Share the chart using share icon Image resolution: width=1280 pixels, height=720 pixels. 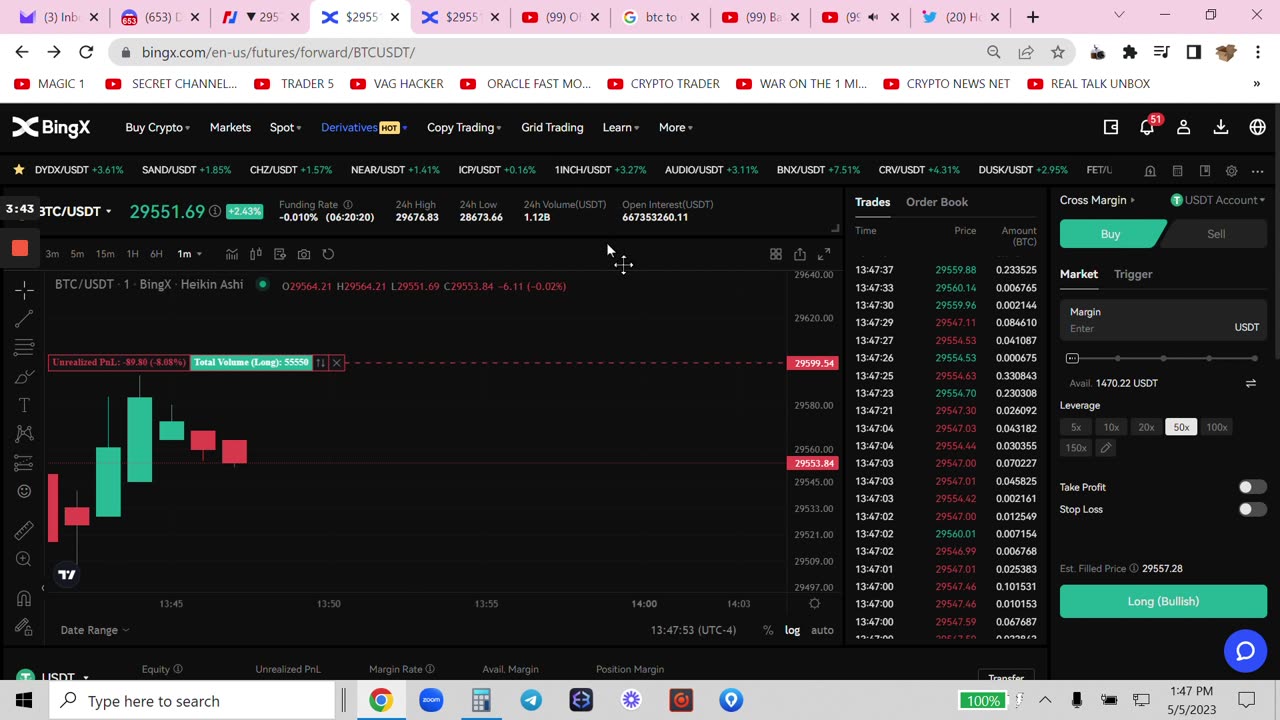(x=800, y=254)
